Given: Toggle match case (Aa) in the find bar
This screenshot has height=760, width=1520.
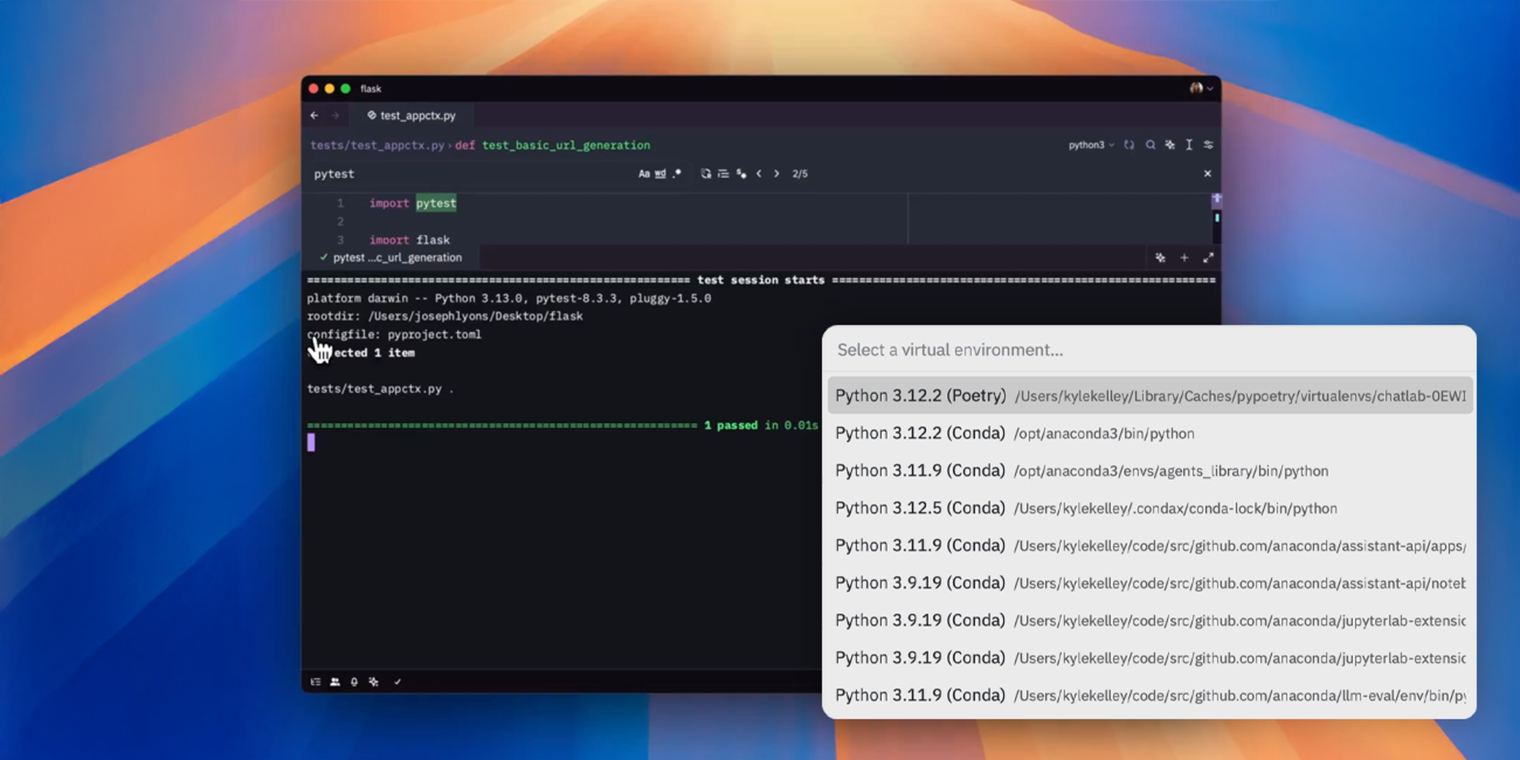Looking at the screenshot, I should click(645, 173).
